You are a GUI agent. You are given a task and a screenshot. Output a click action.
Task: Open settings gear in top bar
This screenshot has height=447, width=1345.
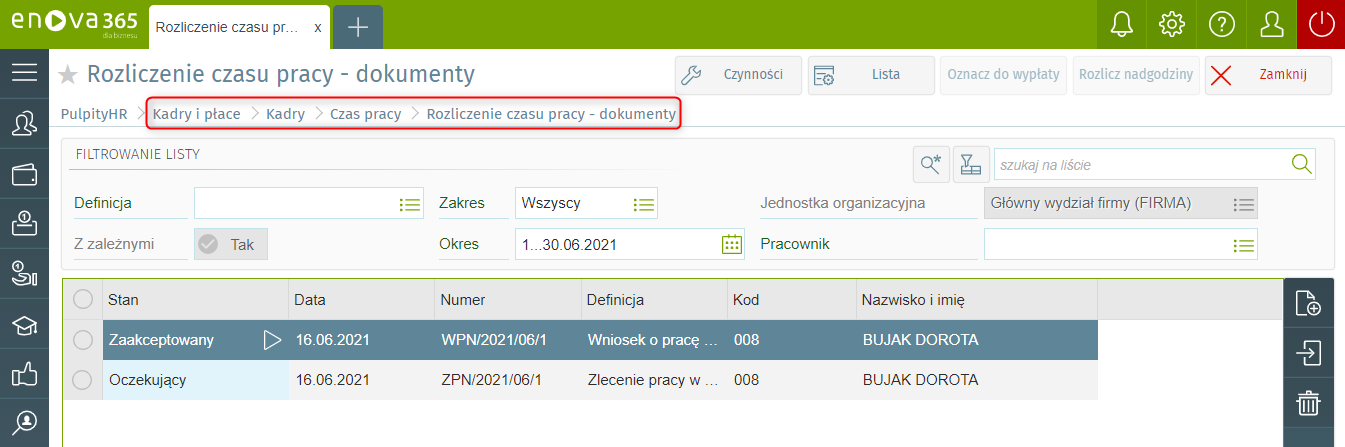click(x=1171, y=24)
